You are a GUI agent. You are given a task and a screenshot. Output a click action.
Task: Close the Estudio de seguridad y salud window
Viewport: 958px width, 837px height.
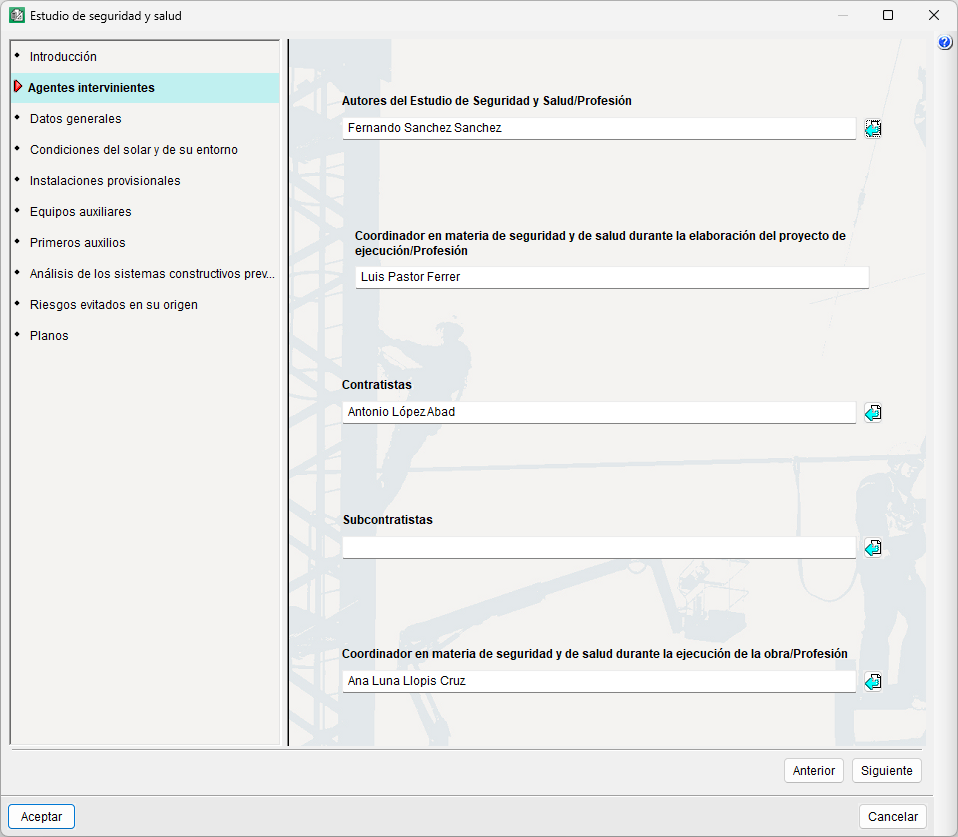coord(934,15)
